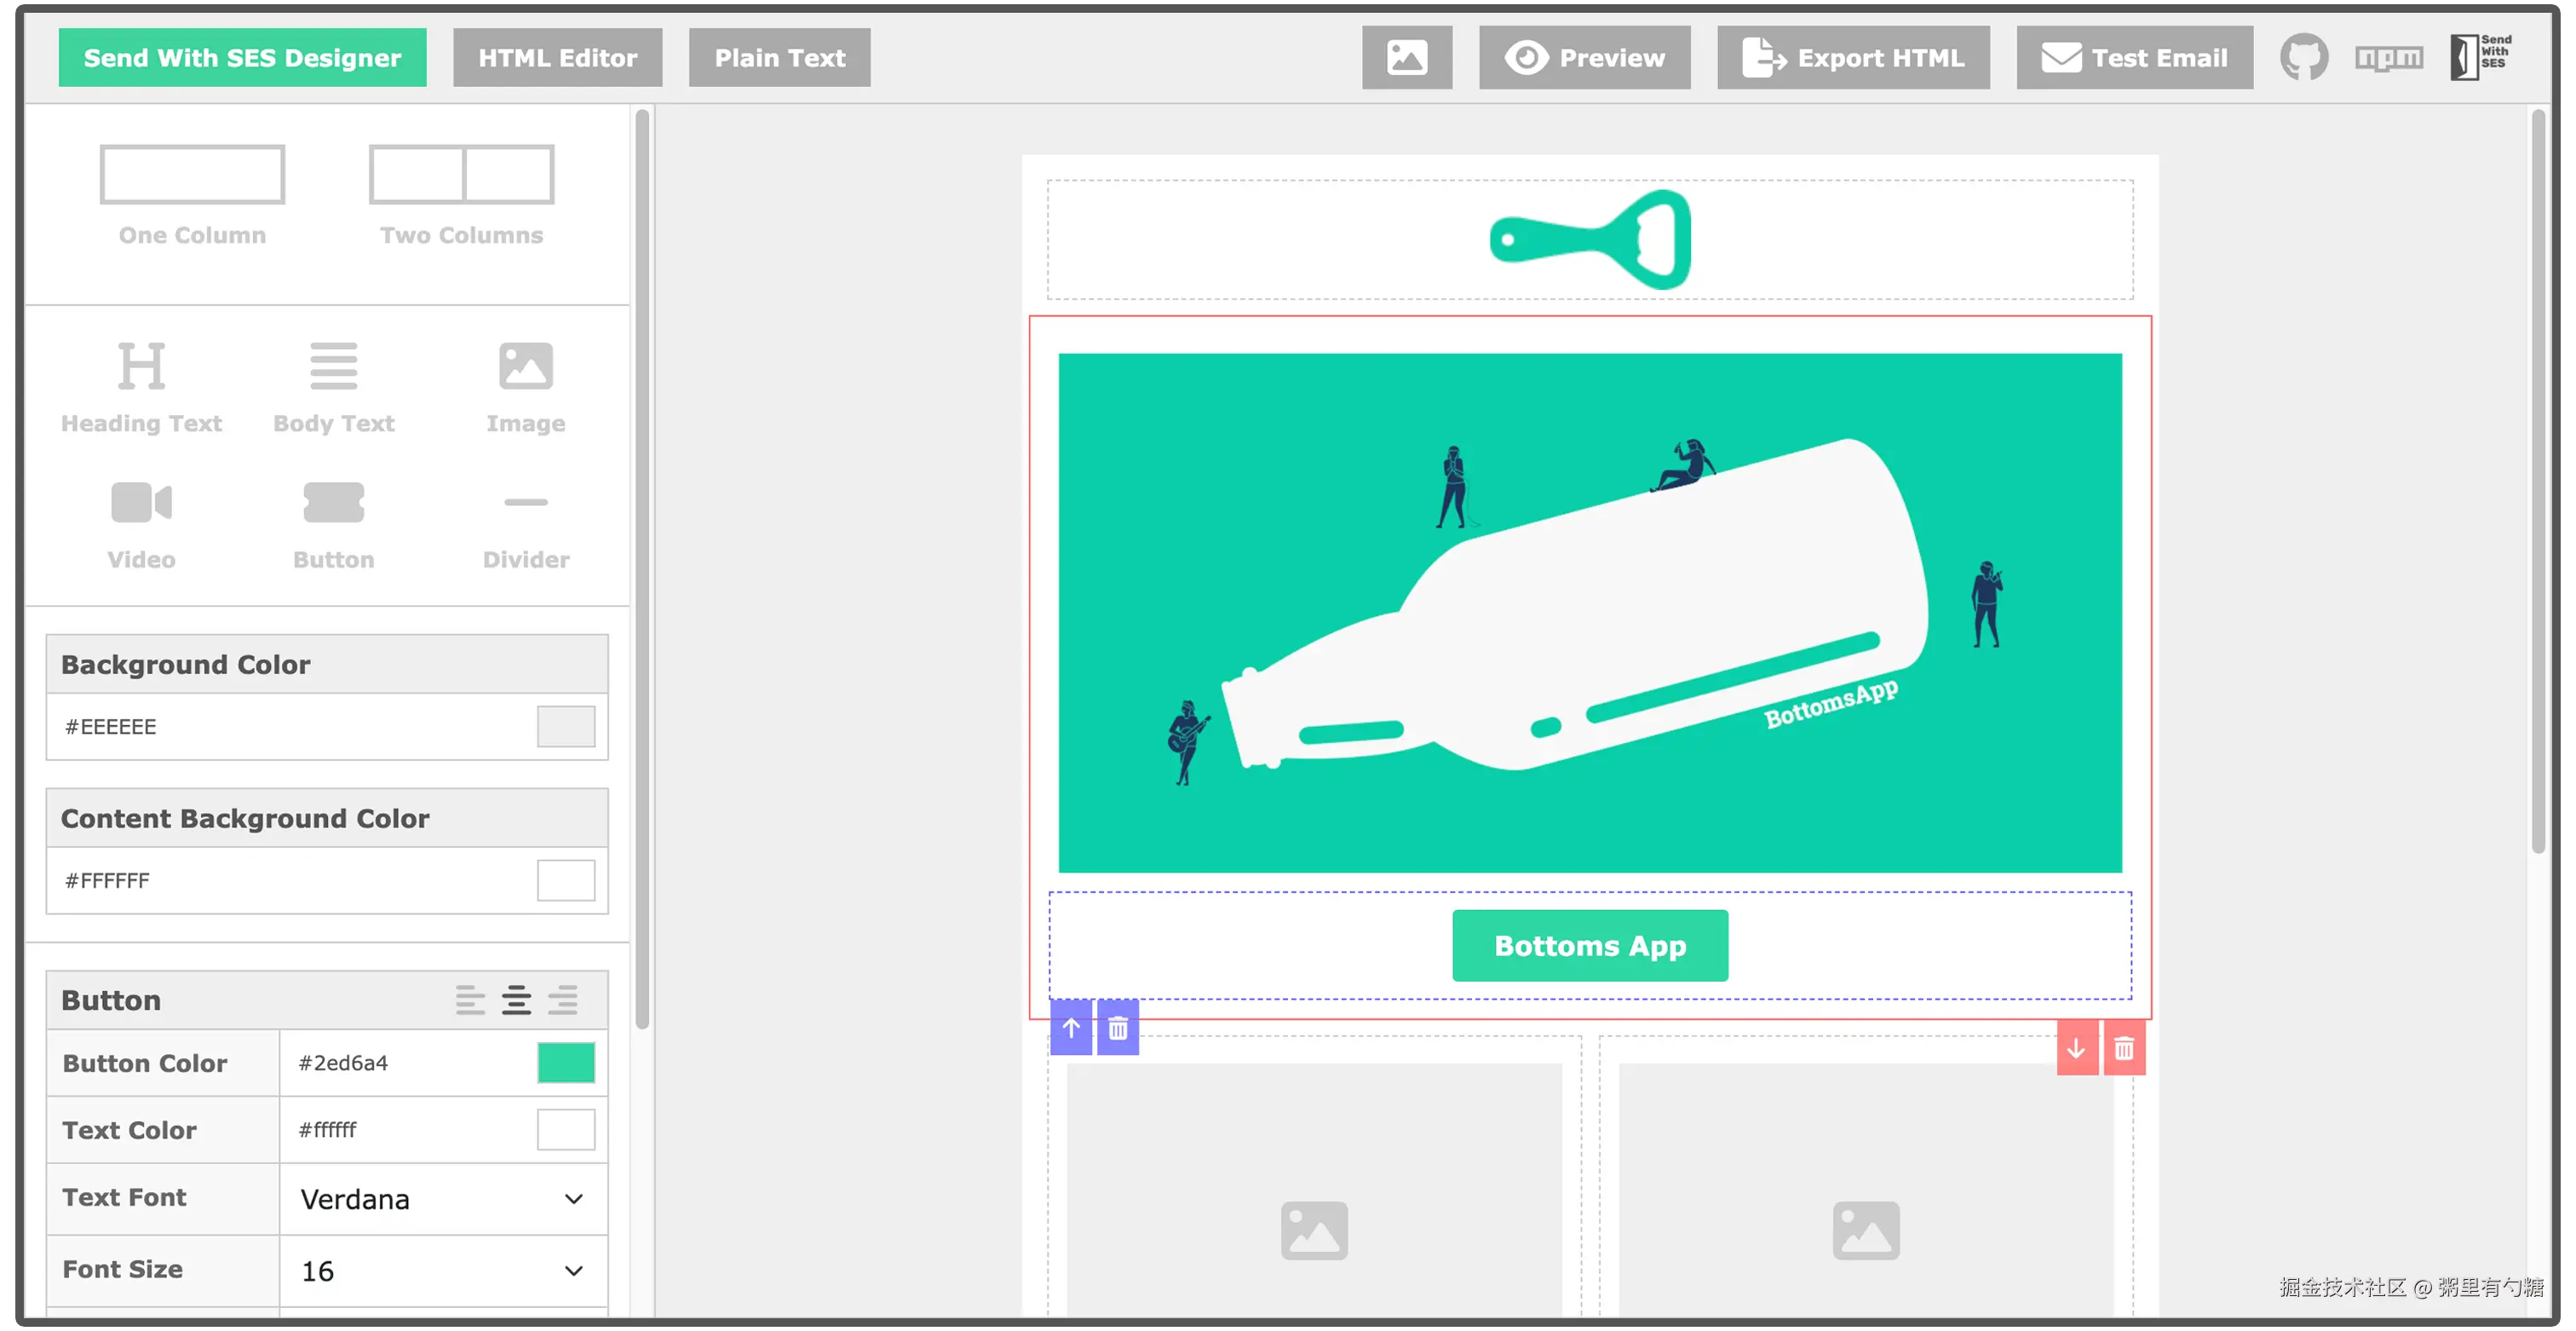Set button alignment to left
Viewport: 2576px width, 1331px height.
coord(470,1000)
